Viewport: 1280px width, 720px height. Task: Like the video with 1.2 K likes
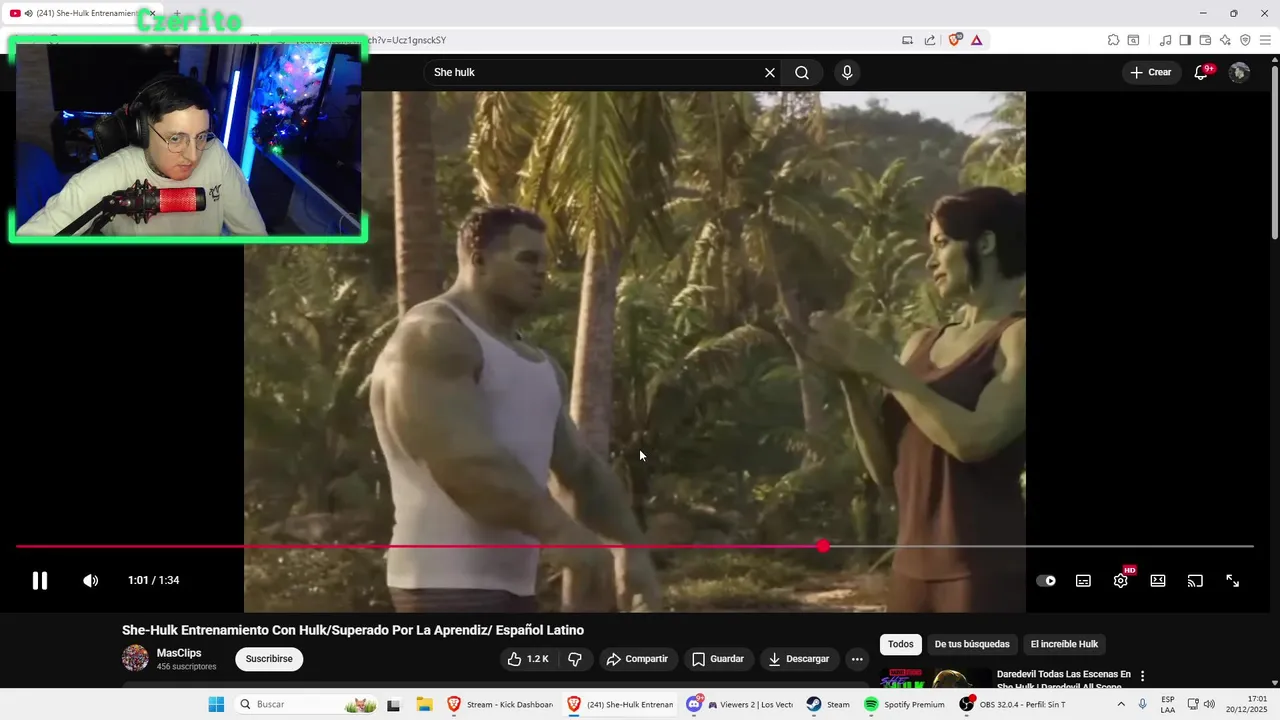coord(528,659)
